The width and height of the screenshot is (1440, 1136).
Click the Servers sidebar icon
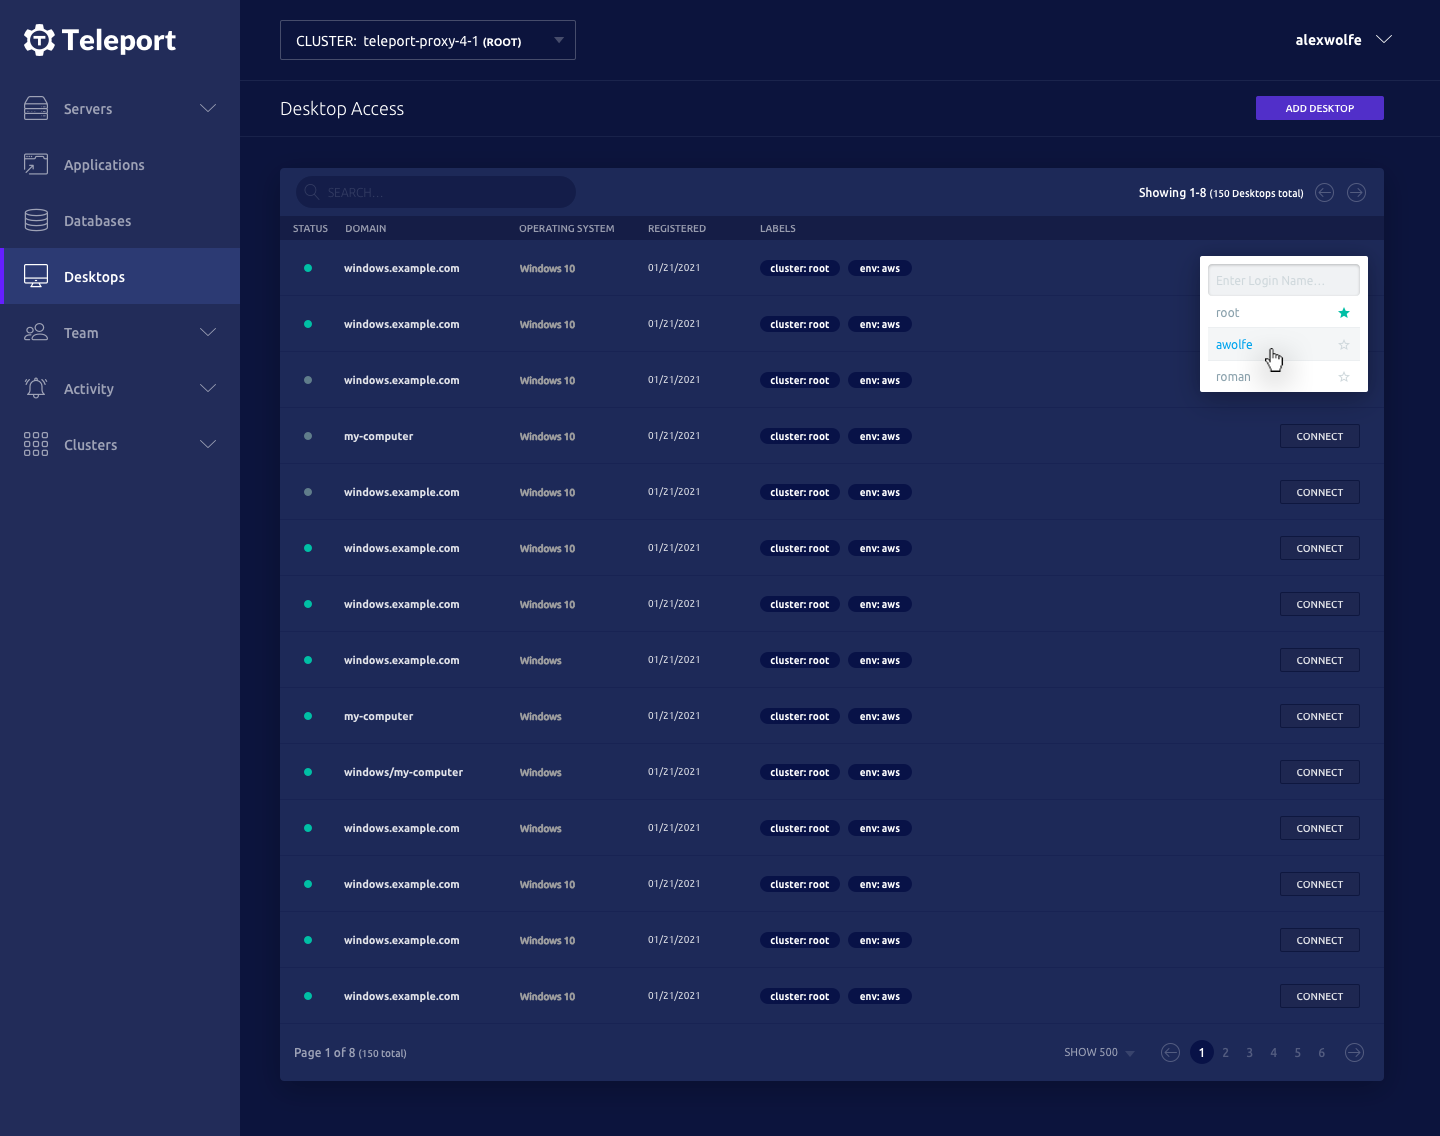(36, 108)
